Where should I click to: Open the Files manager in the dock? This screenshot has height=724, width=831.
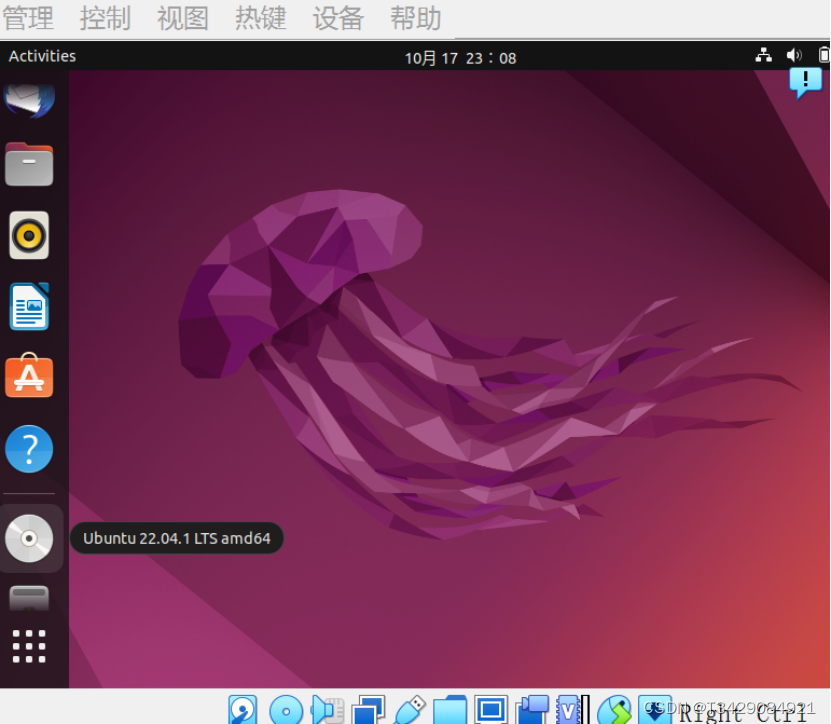29,164
